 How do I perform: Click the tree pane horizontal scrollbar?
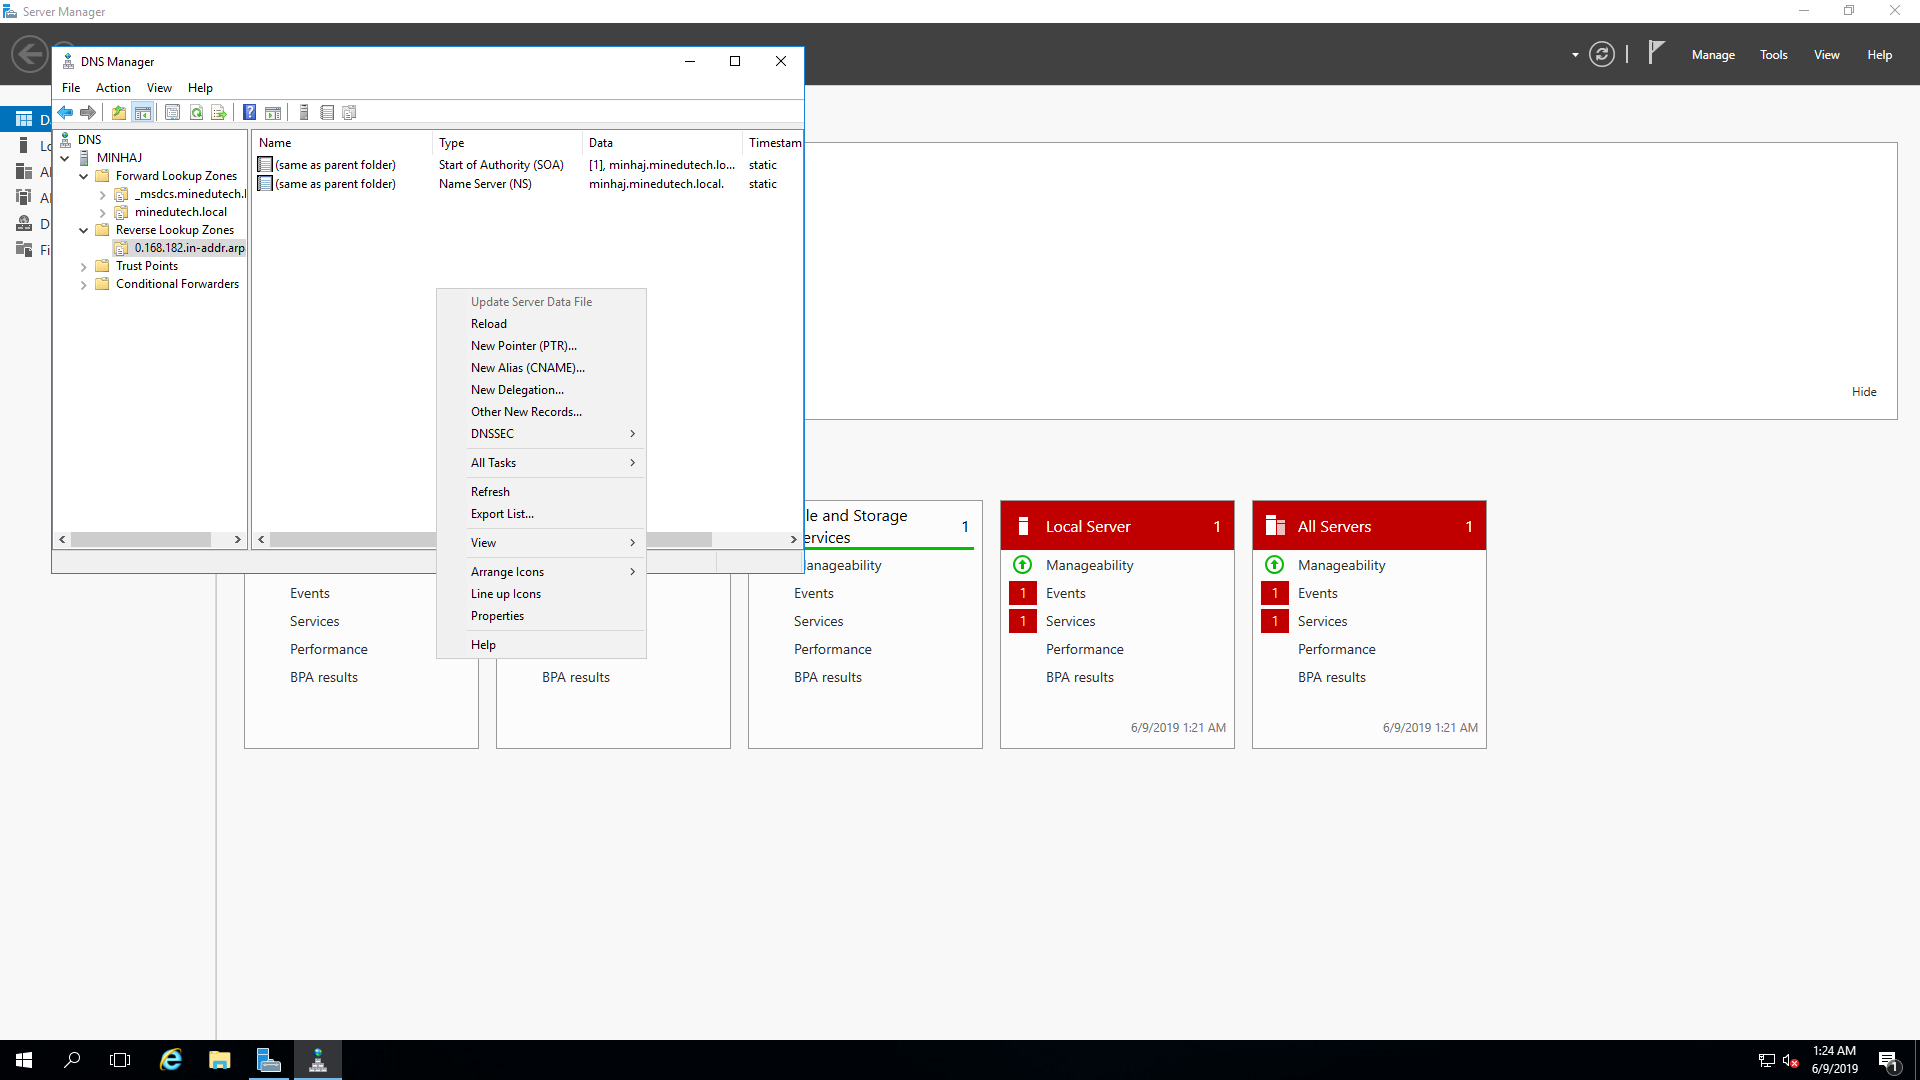[140, 539]
